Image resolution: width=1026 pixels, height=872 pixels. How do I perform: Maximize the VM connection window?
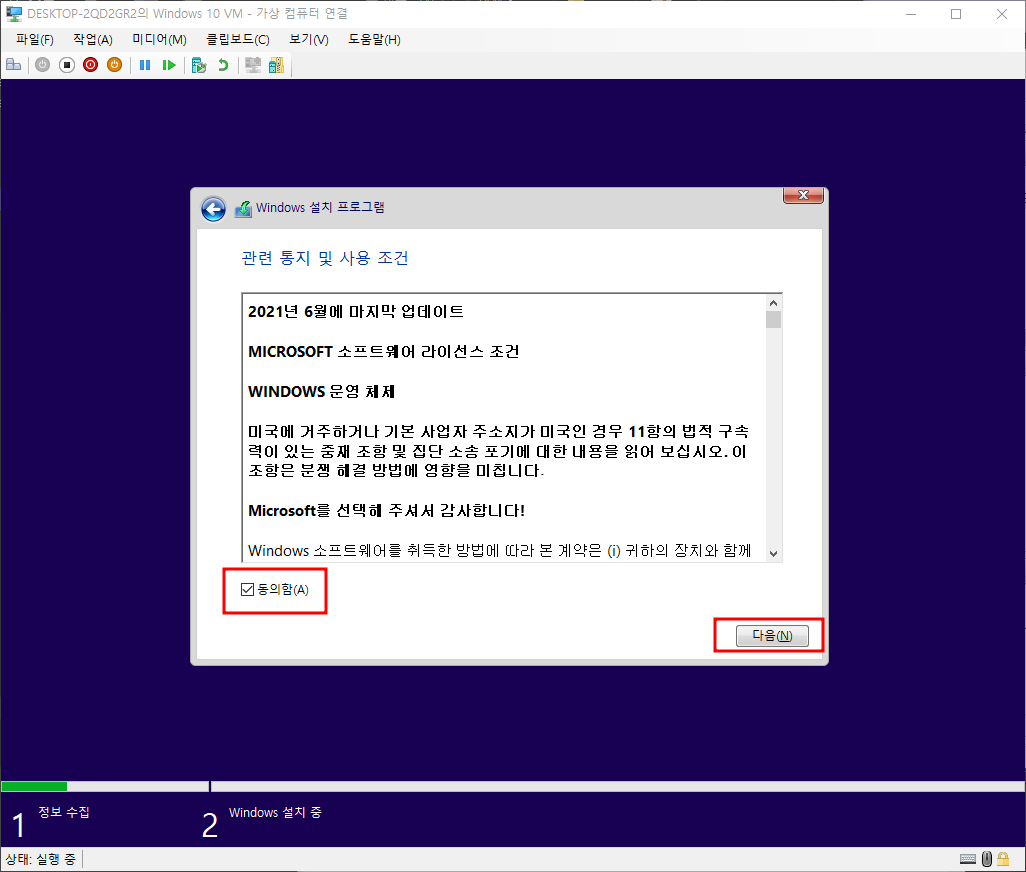[956, 14]
